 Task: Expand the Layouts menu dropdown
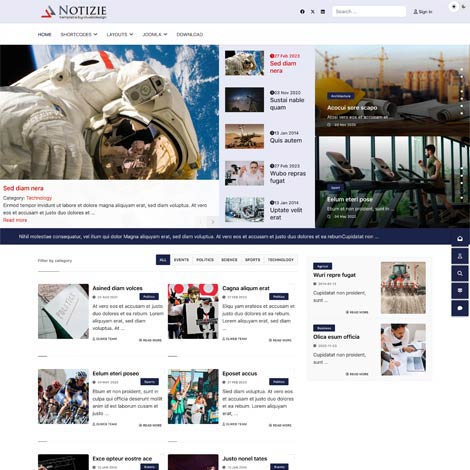point(120,34)
